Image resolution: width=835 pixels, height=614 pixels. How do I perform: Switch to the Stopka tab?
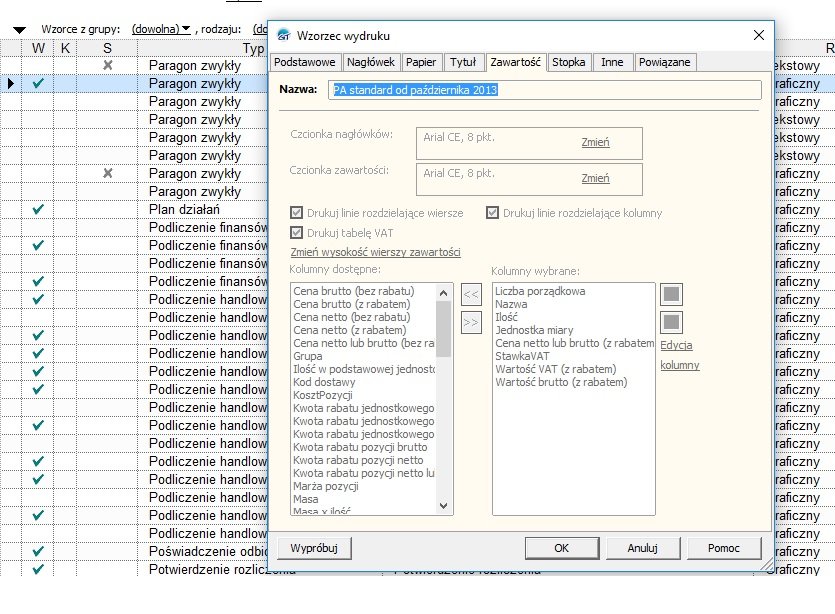[569, 62]
